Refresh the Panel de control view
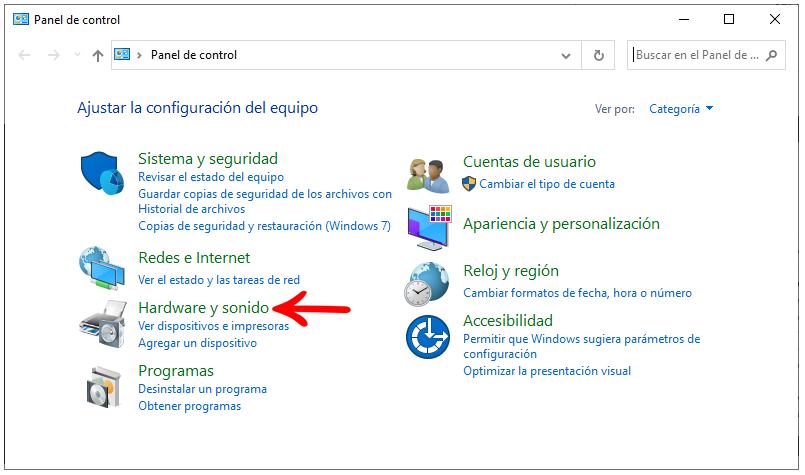 (599, 55)
